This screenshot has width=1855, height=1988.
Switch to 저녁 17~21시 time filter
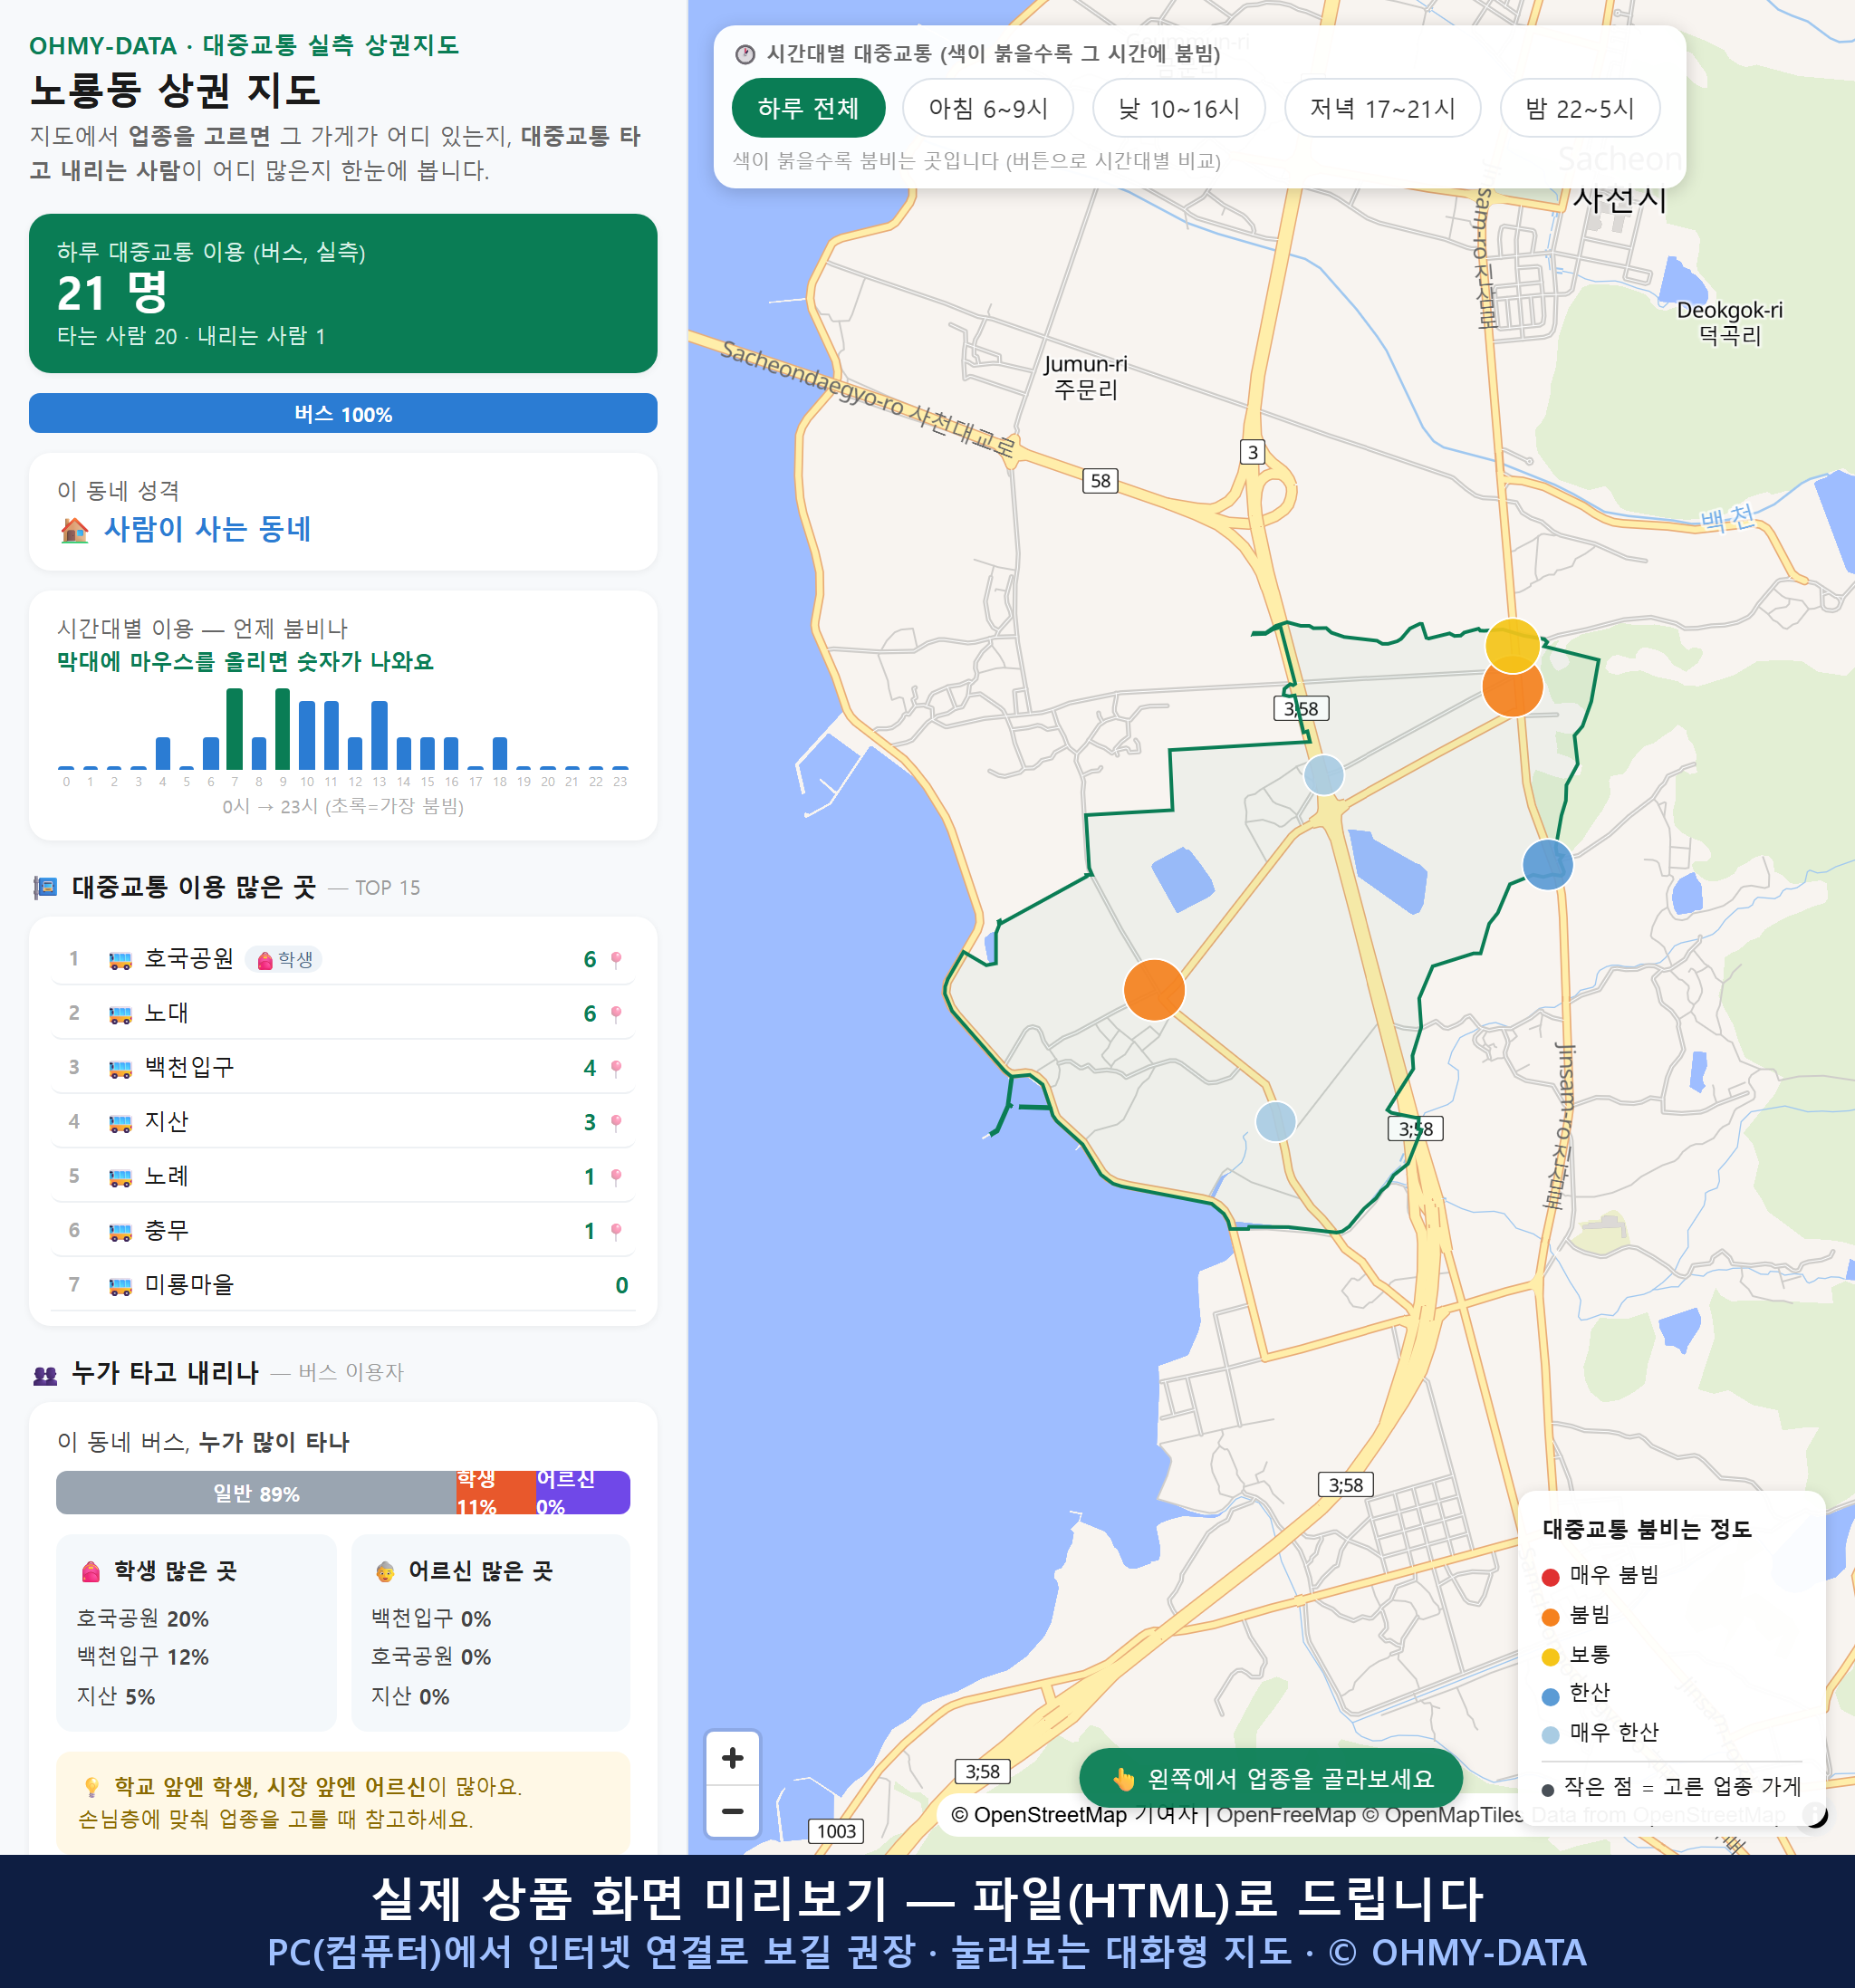pos(1382,108)
